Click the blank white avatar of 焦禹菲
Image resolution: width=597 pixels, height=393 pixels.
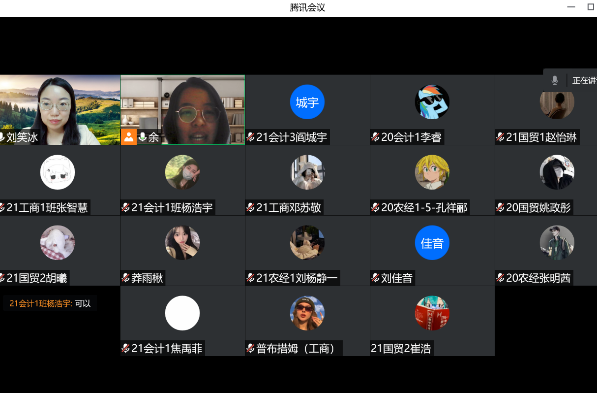(x=182, y=313)
